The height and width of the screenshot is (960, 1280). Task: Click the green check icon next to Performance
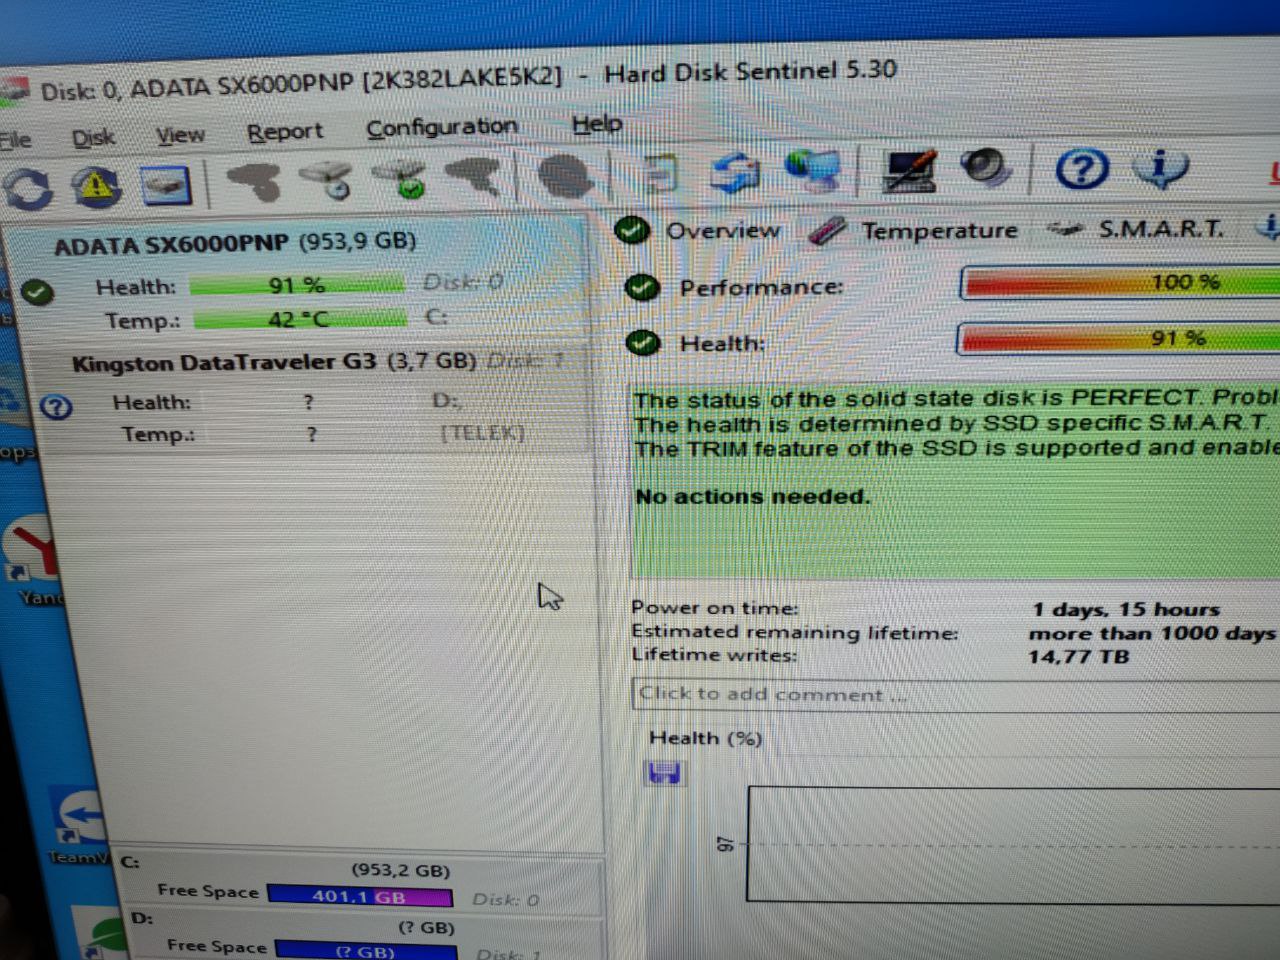(x=641, y=288)
